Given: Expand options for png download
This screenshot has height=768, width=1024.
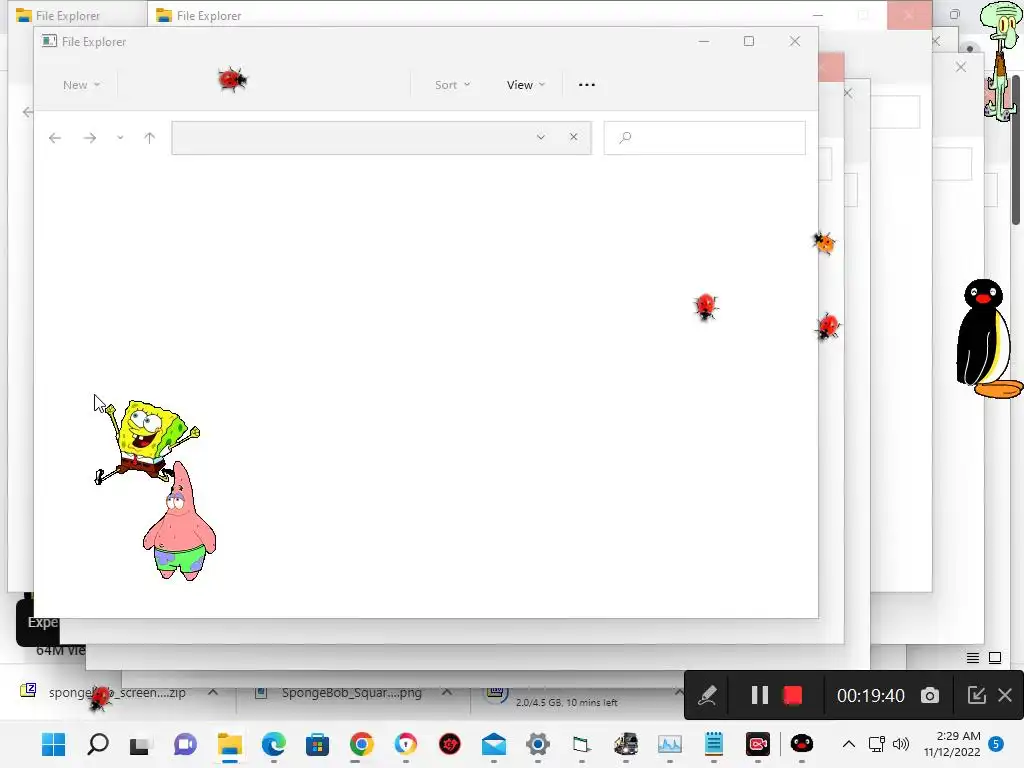Looking at the screenshot, I should coord(447,692).
